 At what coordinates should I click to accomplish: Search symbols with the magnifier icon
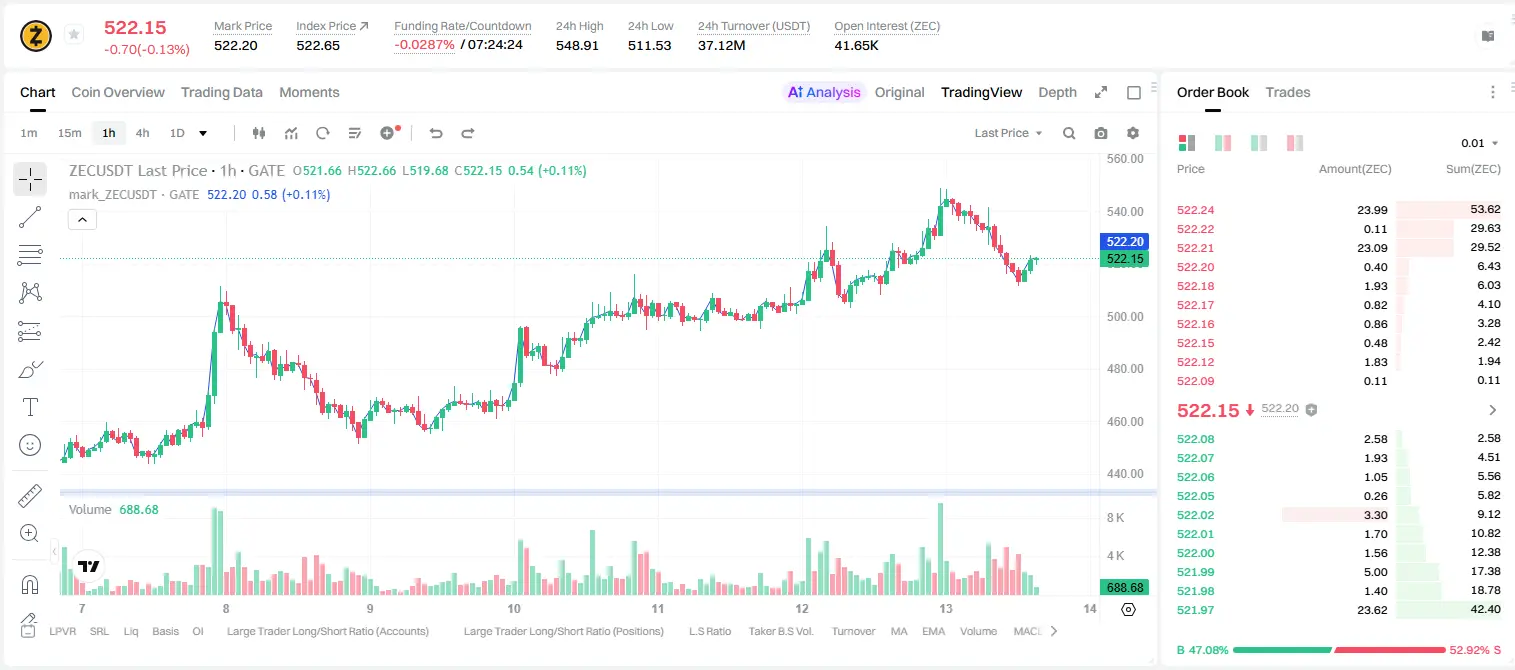click(x=1069, y=133)
